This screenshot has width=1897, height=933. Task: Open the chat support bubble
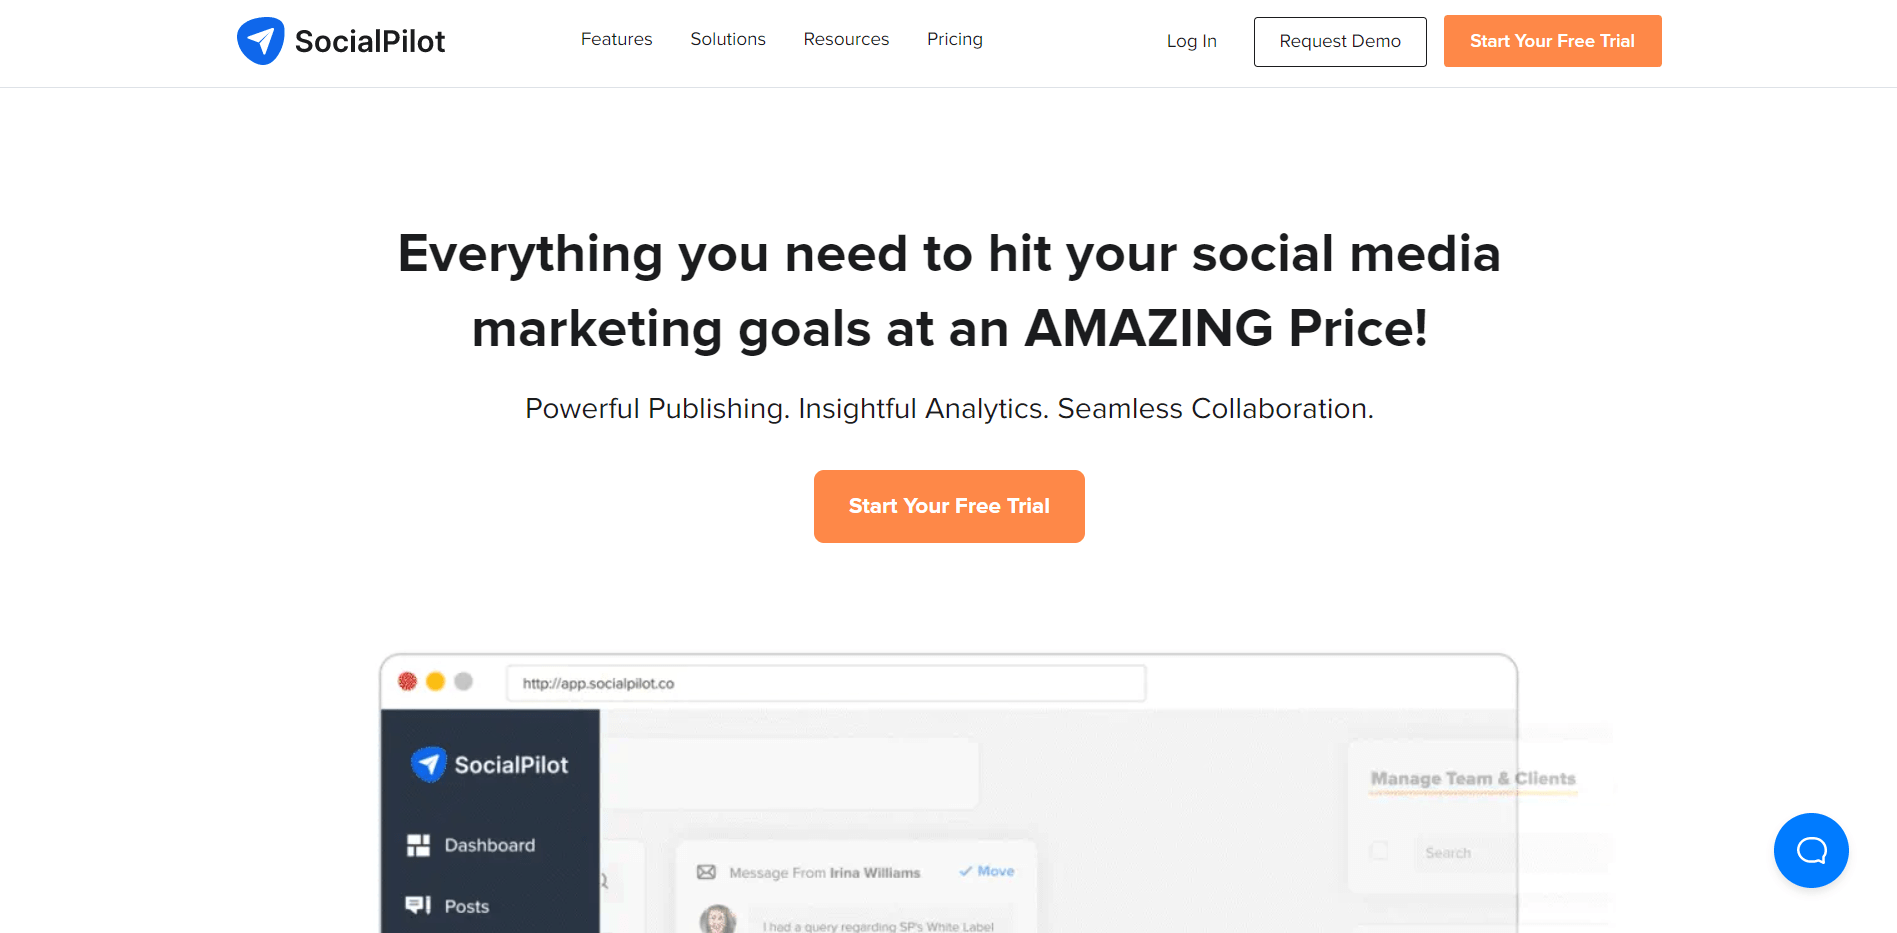[x=1811, y=850]
